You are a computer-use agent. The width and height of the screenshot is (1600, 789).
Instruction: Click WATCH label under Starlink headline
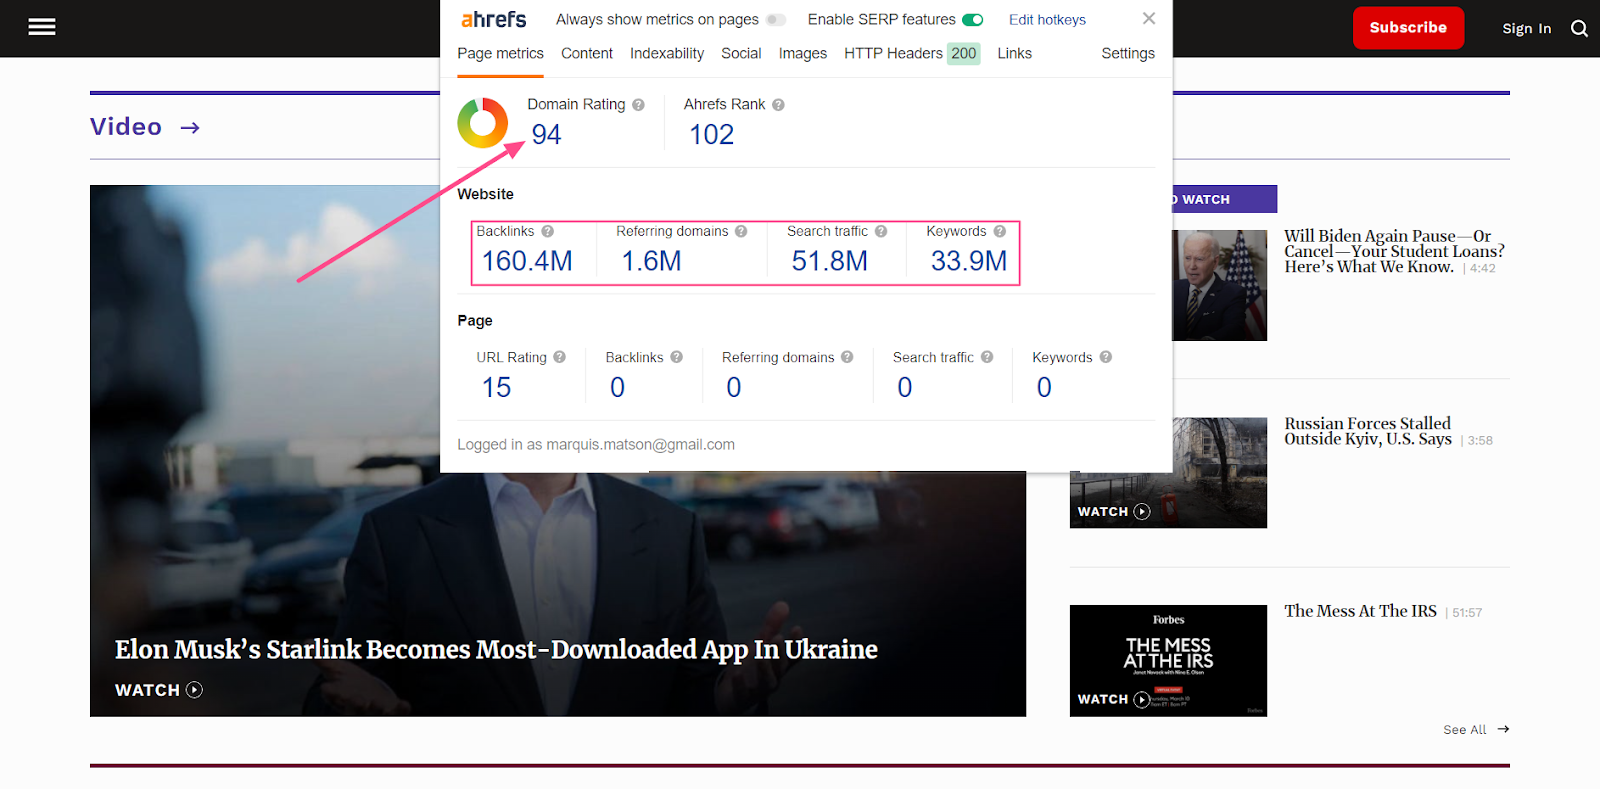click(147, 690)
